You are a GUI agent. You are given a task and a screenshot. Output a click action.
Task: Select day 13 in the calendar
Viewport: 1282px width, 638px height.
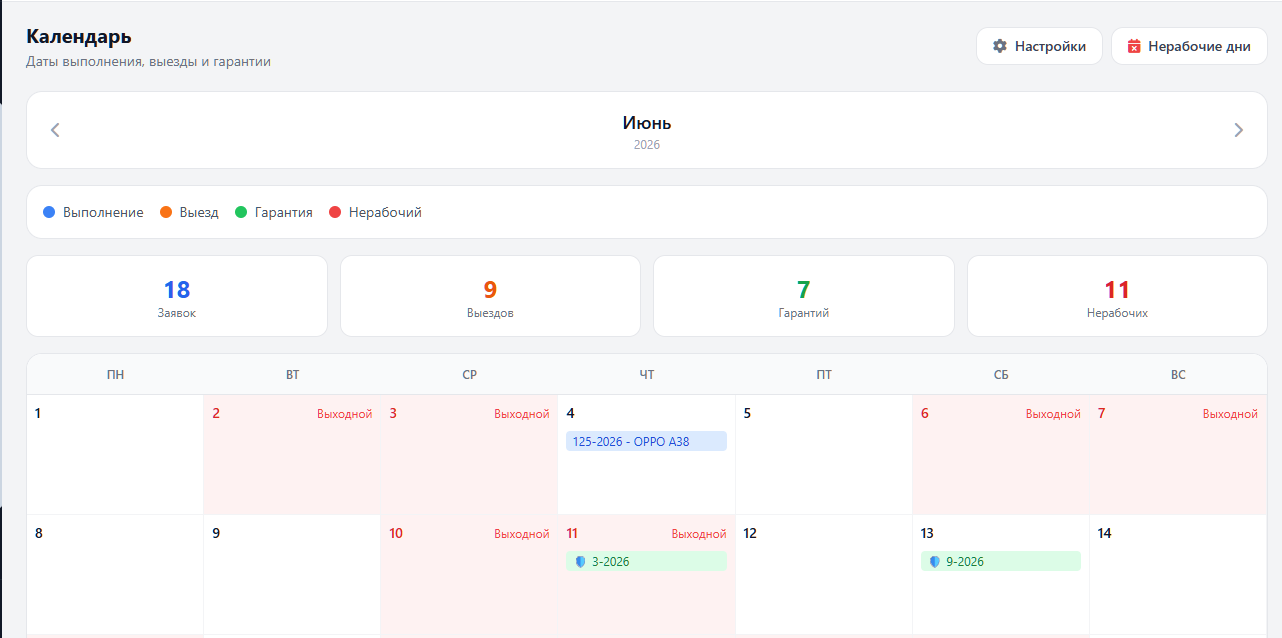[x=1001, y=575]
